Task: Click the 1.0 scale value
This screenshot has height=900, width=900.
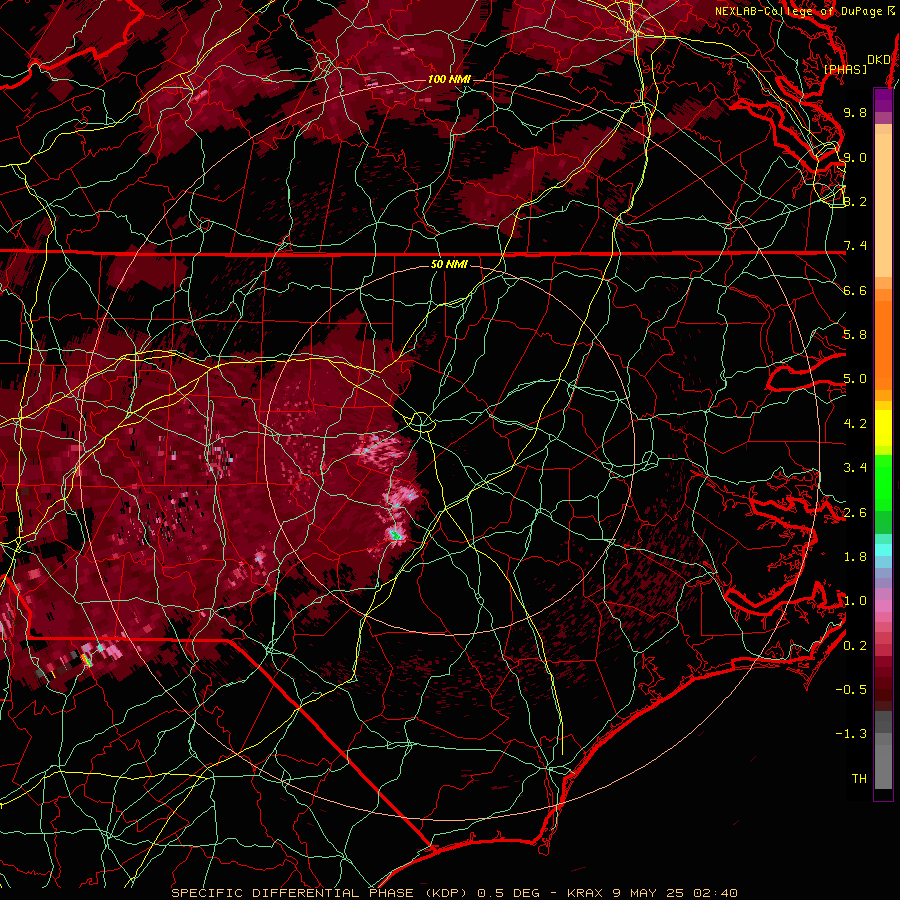Action: pos(855,601)
